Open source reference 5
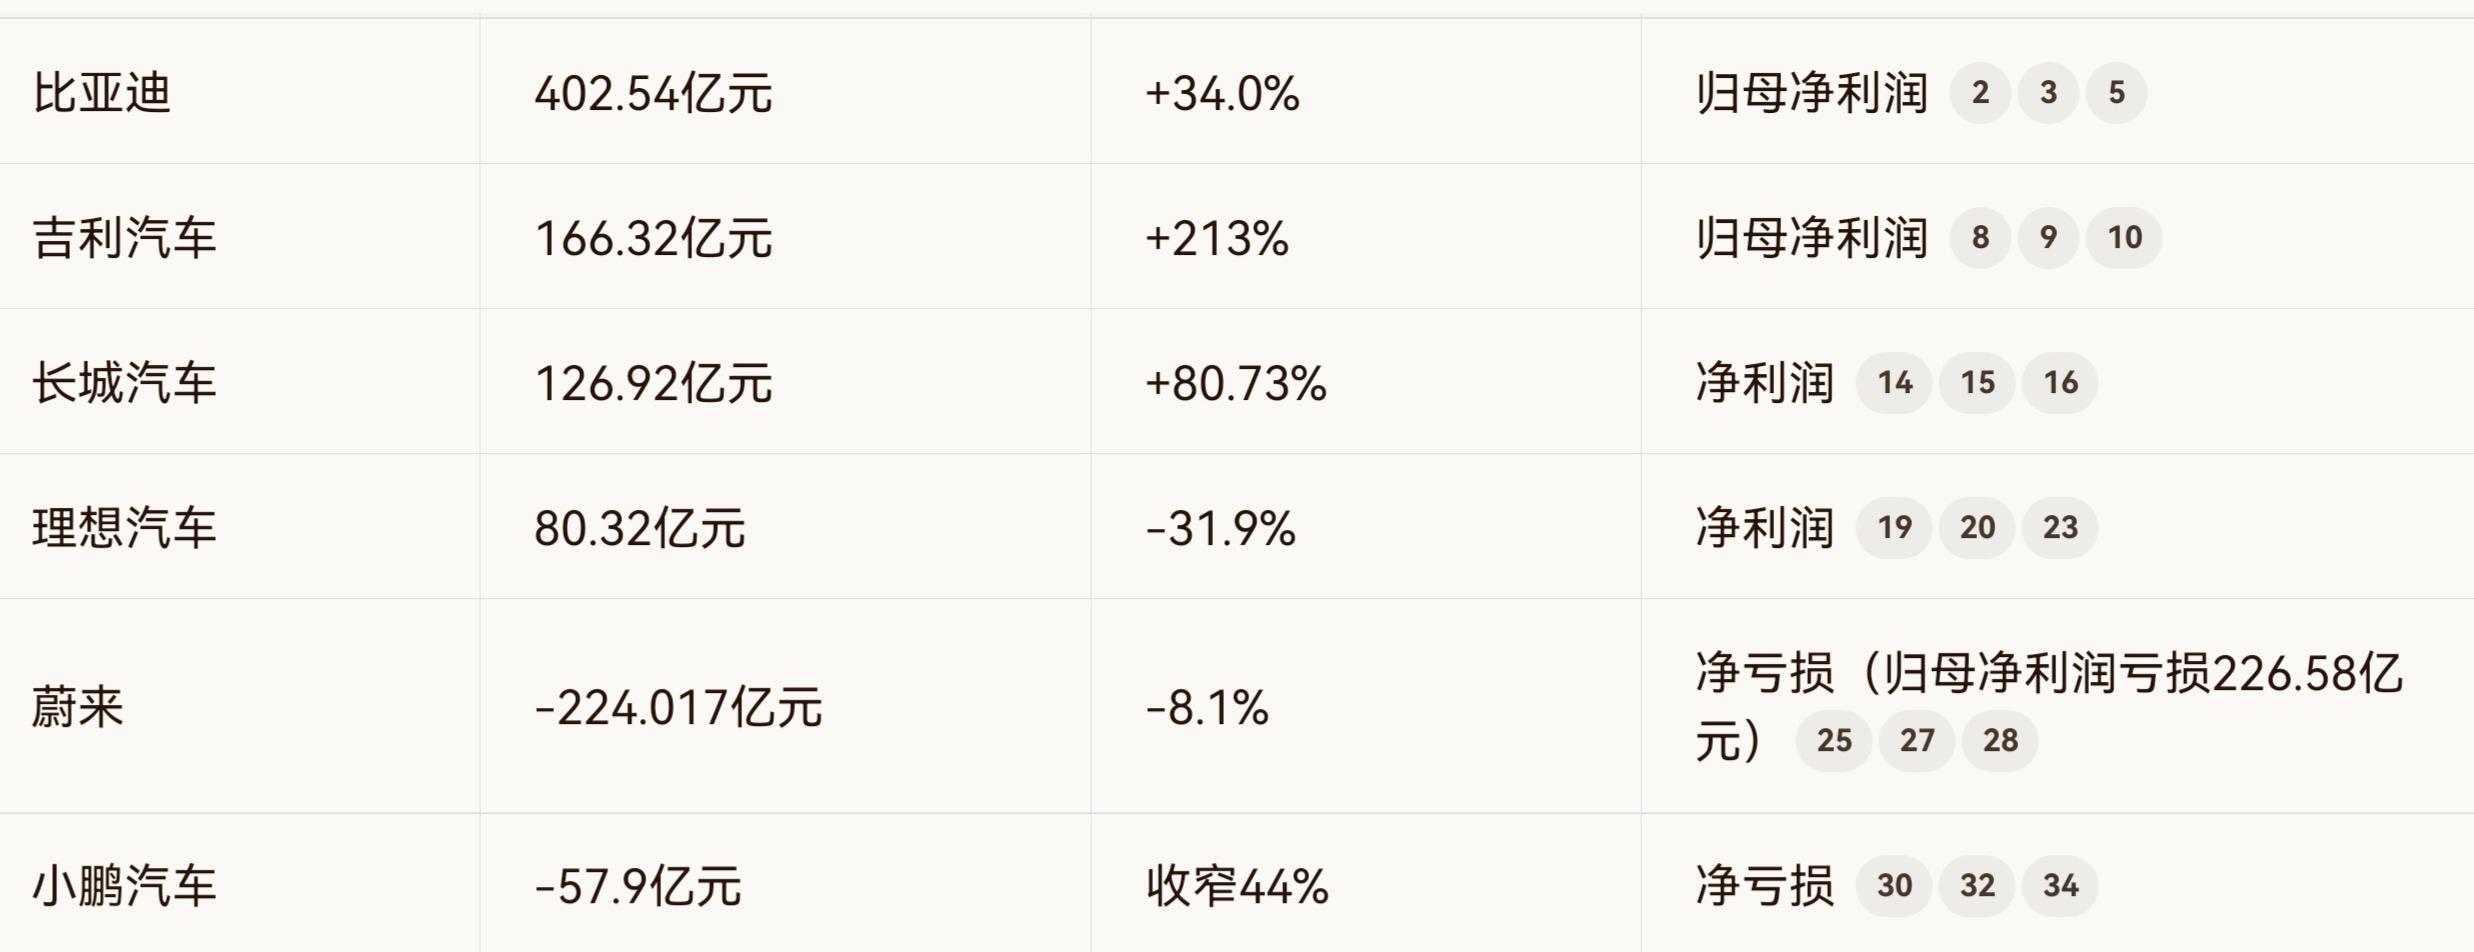The width and height of the screenshot is (2474, 952). (x=2116, y=93)
